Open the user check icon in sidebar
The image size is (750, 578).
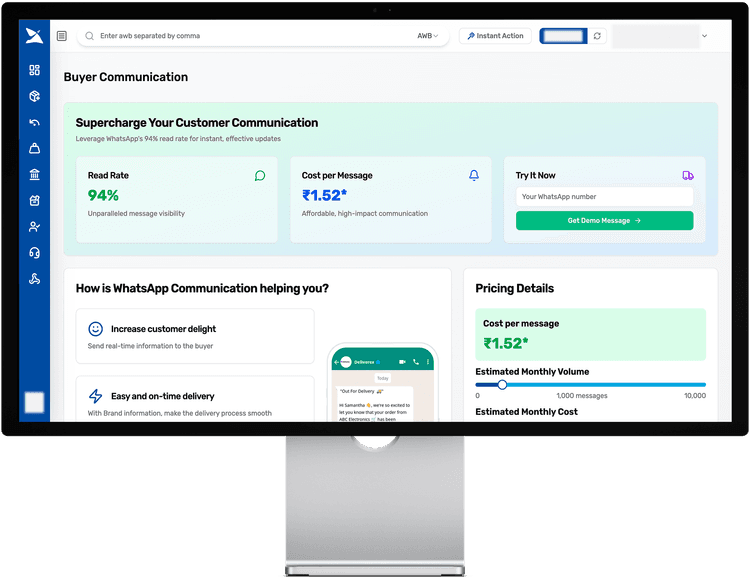pos(34,227)
